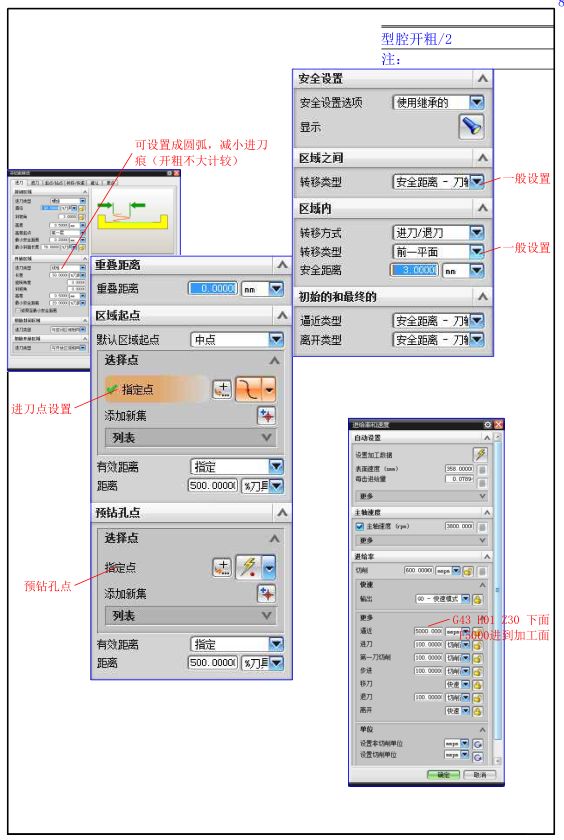Click the 切削 600.0000 feed field
Image resolution: width=564 pixels, height=840 pixels.
point(419,571)
